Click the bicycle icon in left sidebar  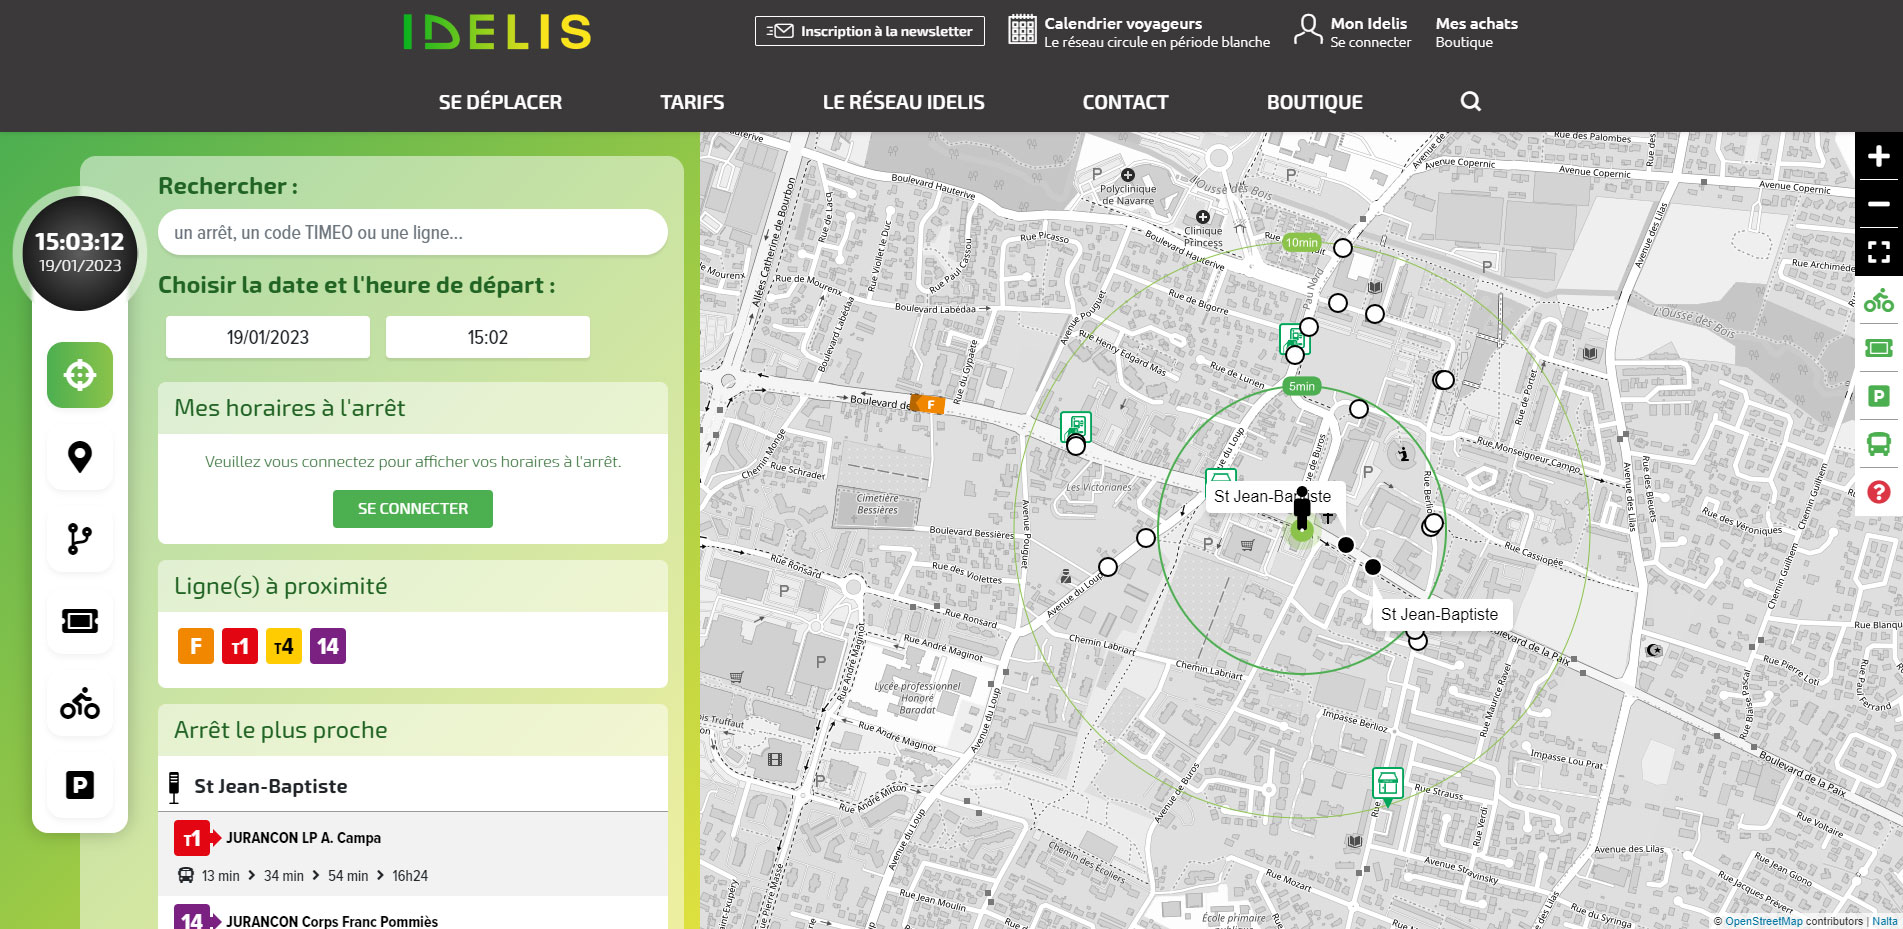tap(80, 703)
